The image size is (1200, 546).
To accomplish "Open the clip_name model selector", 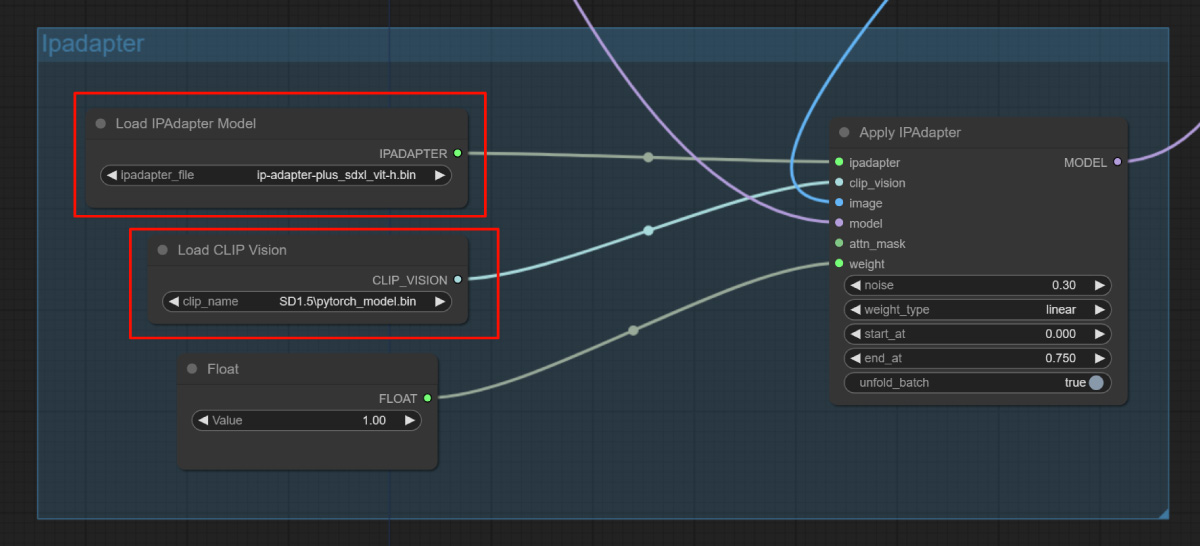I will pyautogui.click(x=306, y=301).
